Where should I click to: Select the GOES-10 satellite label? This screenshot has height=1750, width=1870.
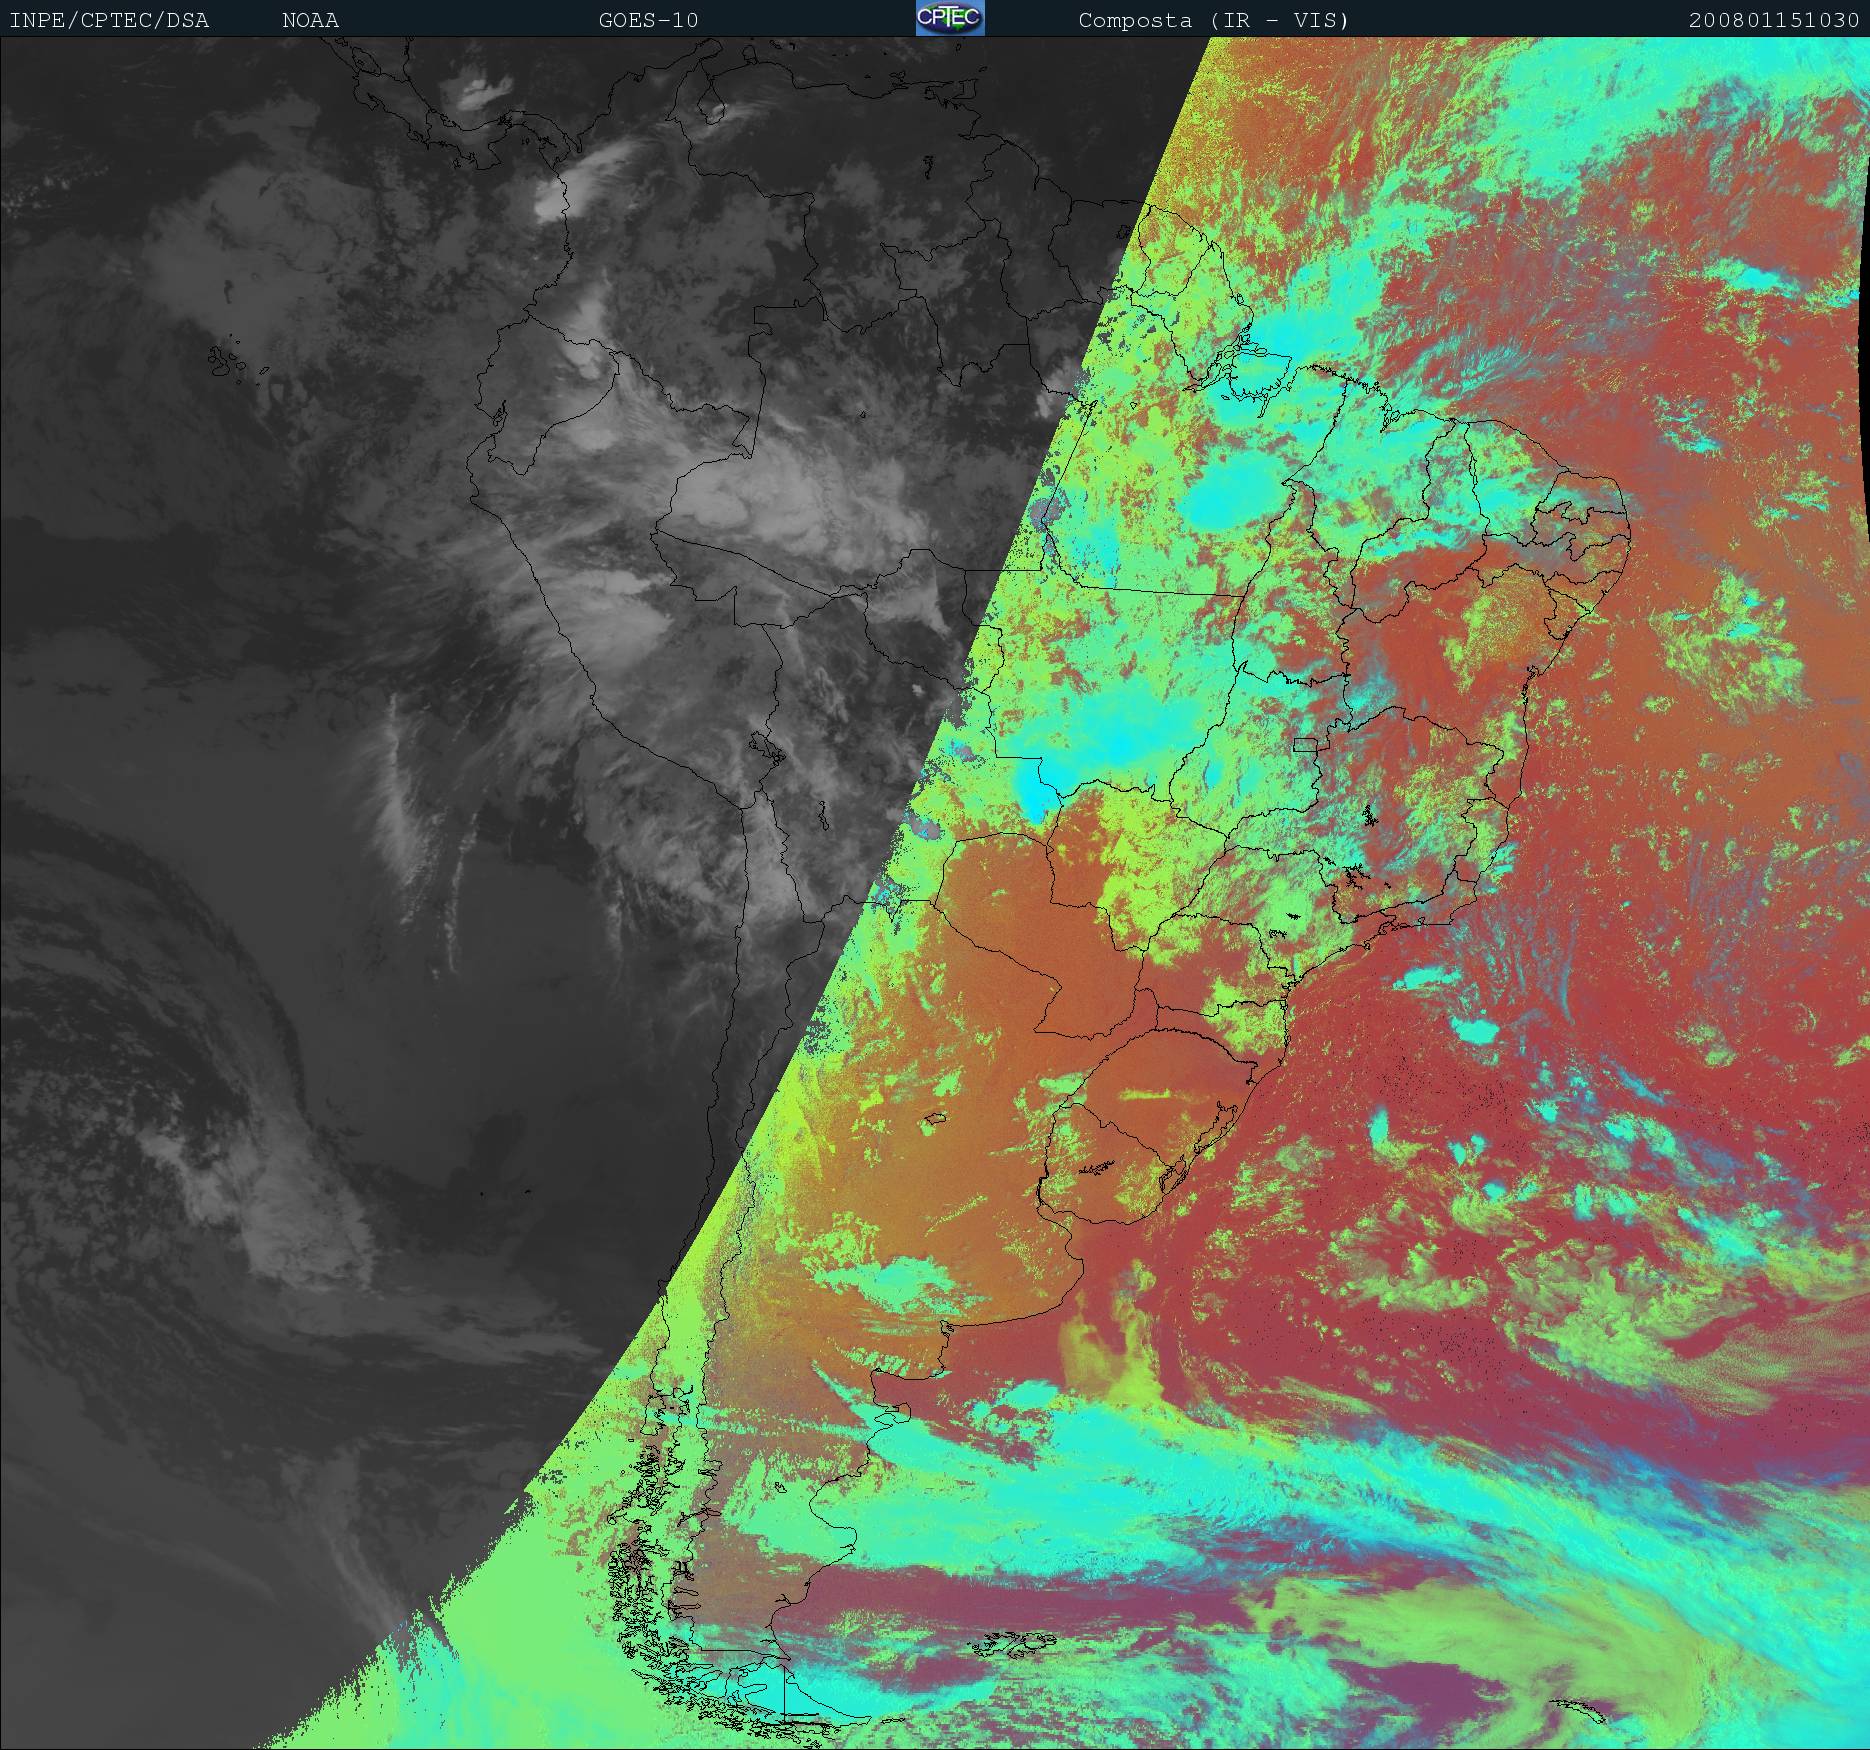click(x=648, y=20)
